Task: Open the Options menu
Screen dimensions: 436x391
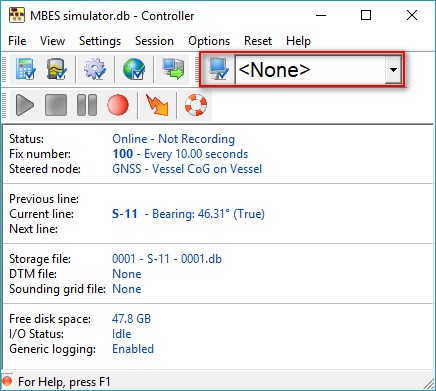Action: pos(209,41)
